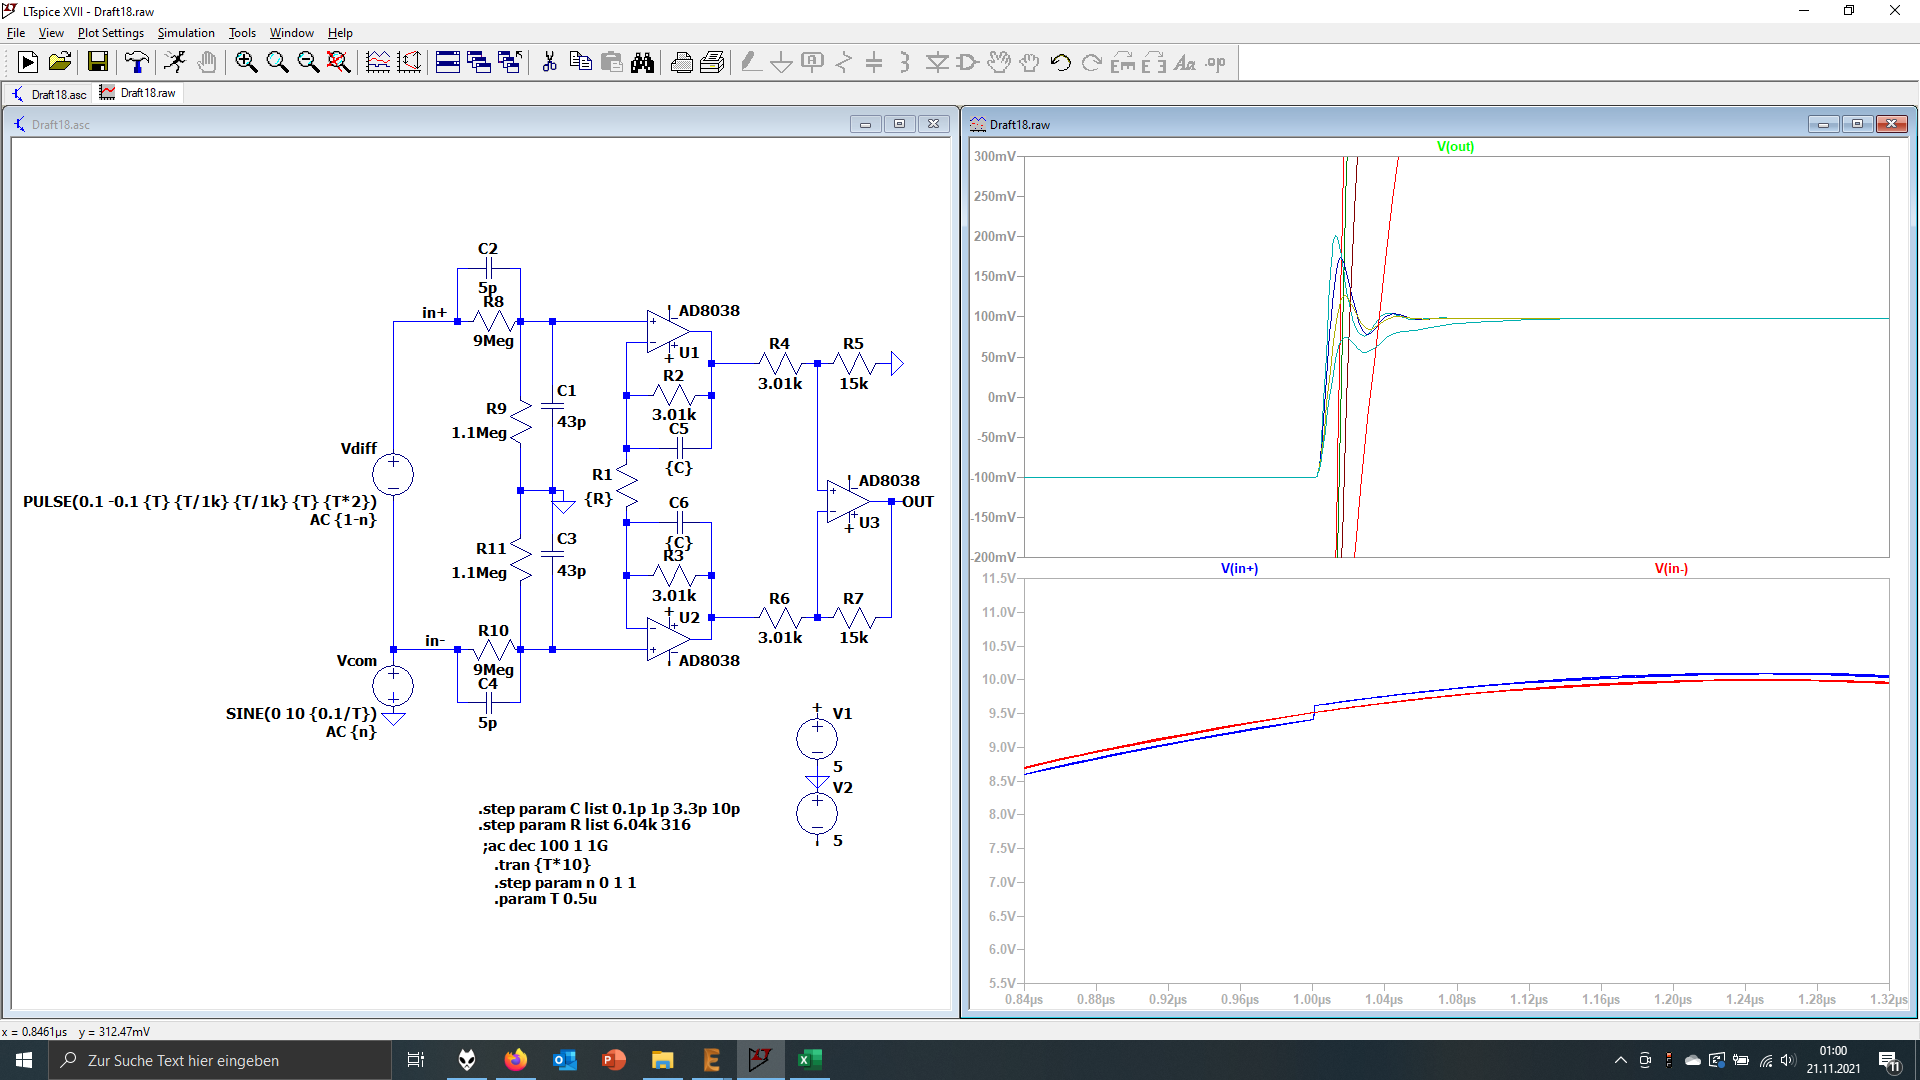Click the Pick Visible Traces icon
Viewport: 1920px width, 1080px height.
[x=378, y=62]
